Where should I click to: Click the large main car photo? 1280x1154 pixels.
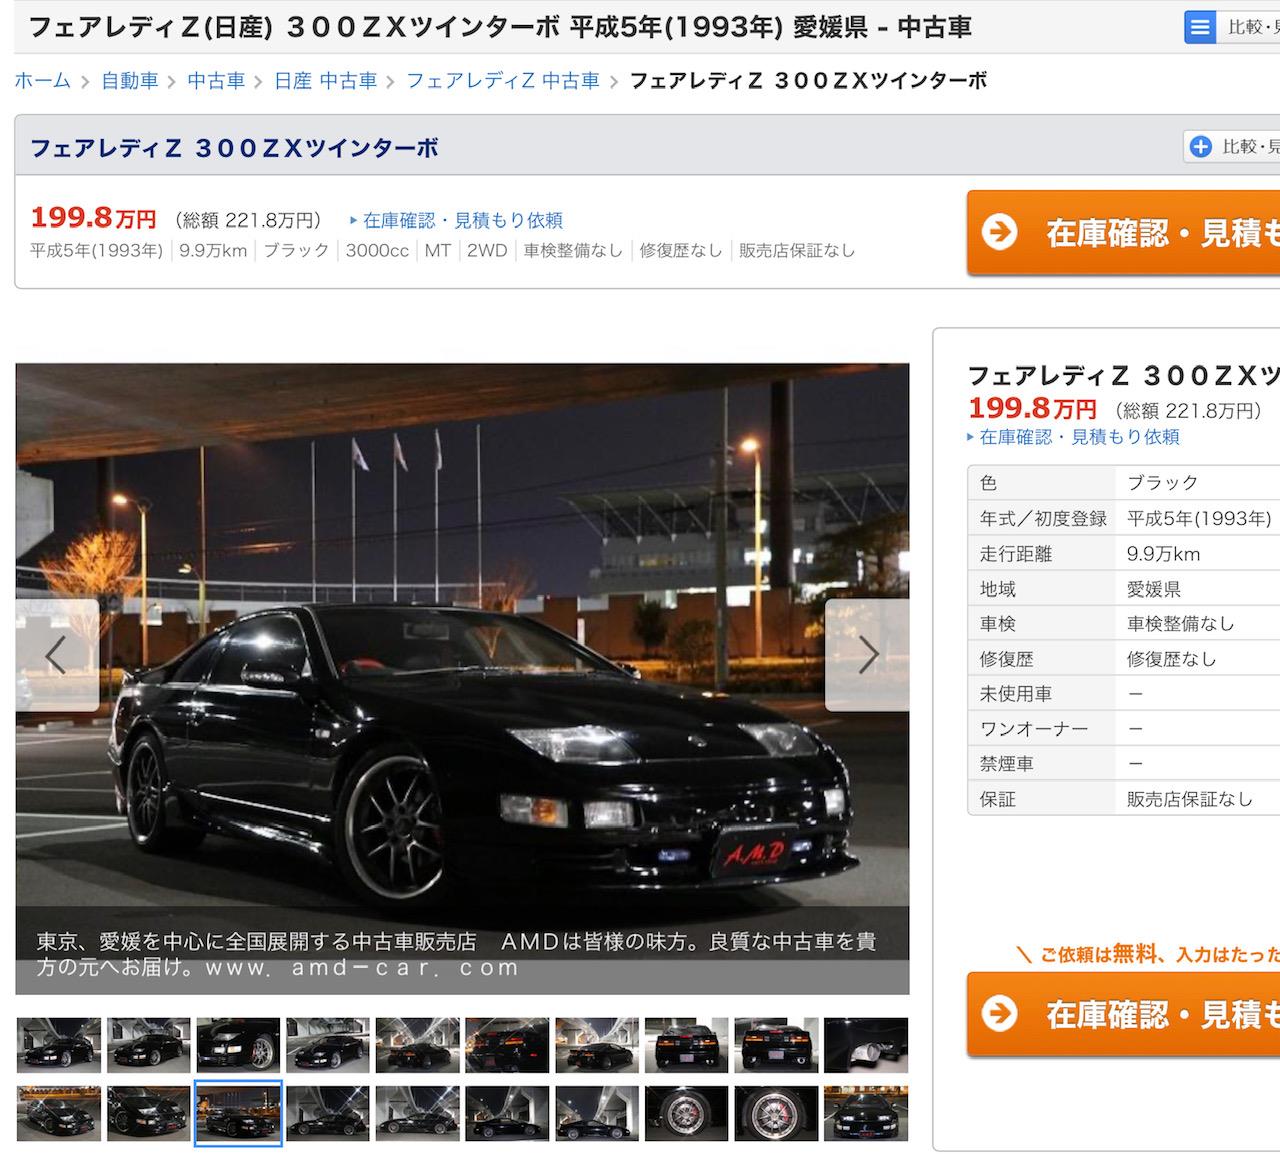point(462,678)
